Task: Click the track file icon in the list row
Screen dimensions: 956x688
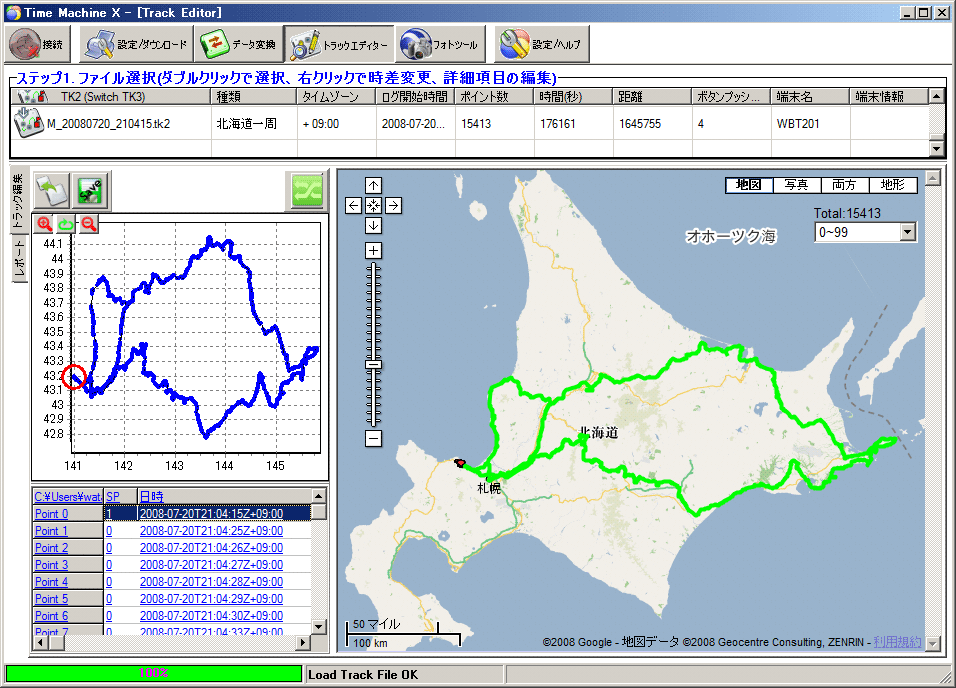Action: [28, 122]
